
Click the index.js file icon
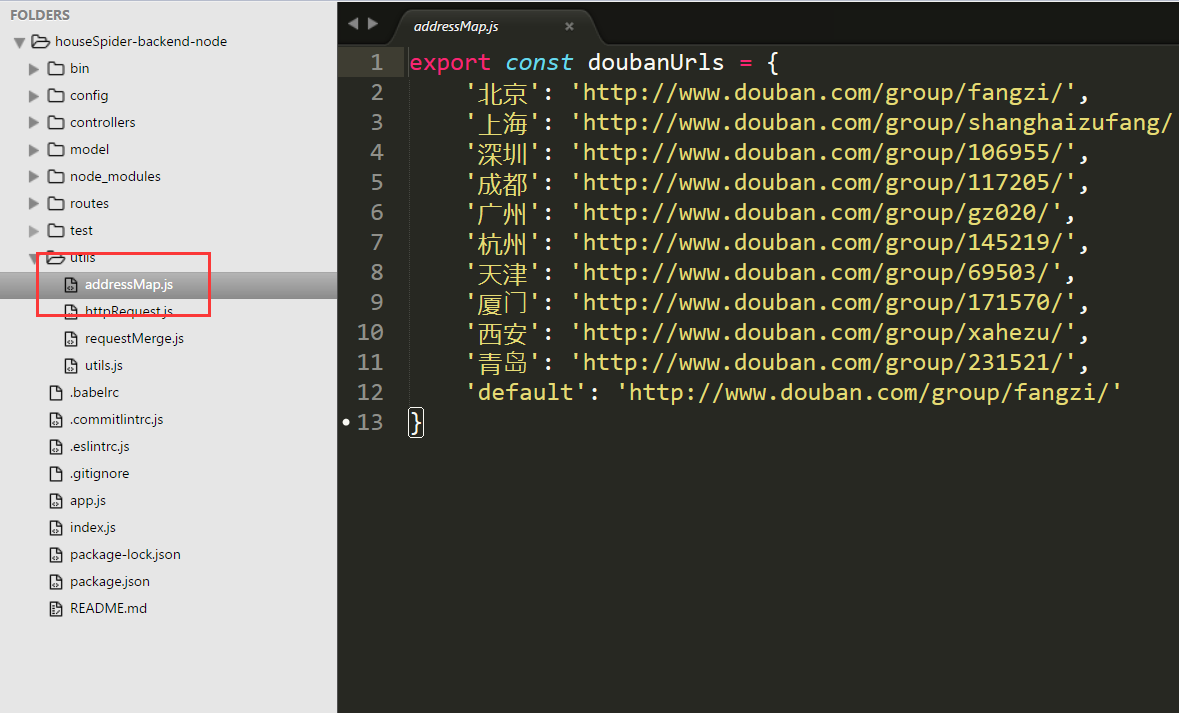tap(56, 528)
